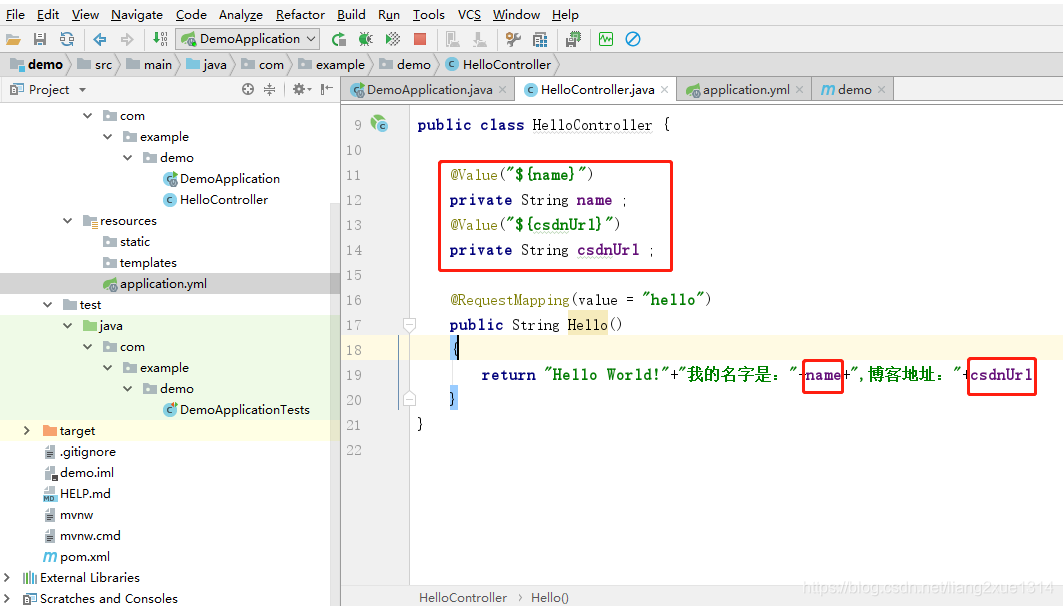The height and width of the screenshot is (606, 1063).
Task: Switch to the DemoApplication.java tab
Action: tap(429, 89)
